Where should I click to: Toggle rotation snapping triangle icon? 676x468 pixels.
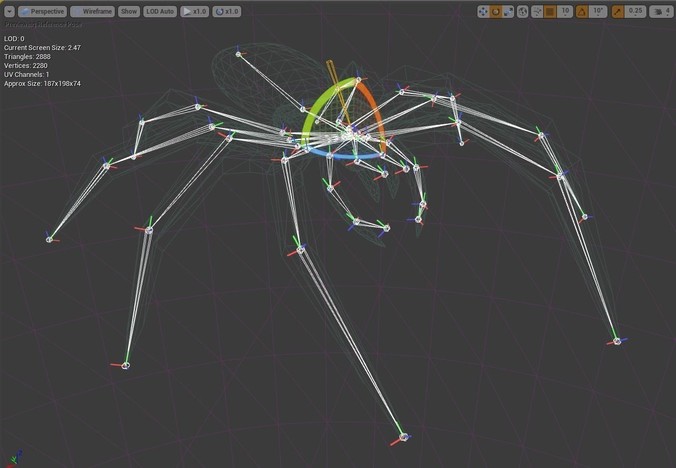coord(582,12)
